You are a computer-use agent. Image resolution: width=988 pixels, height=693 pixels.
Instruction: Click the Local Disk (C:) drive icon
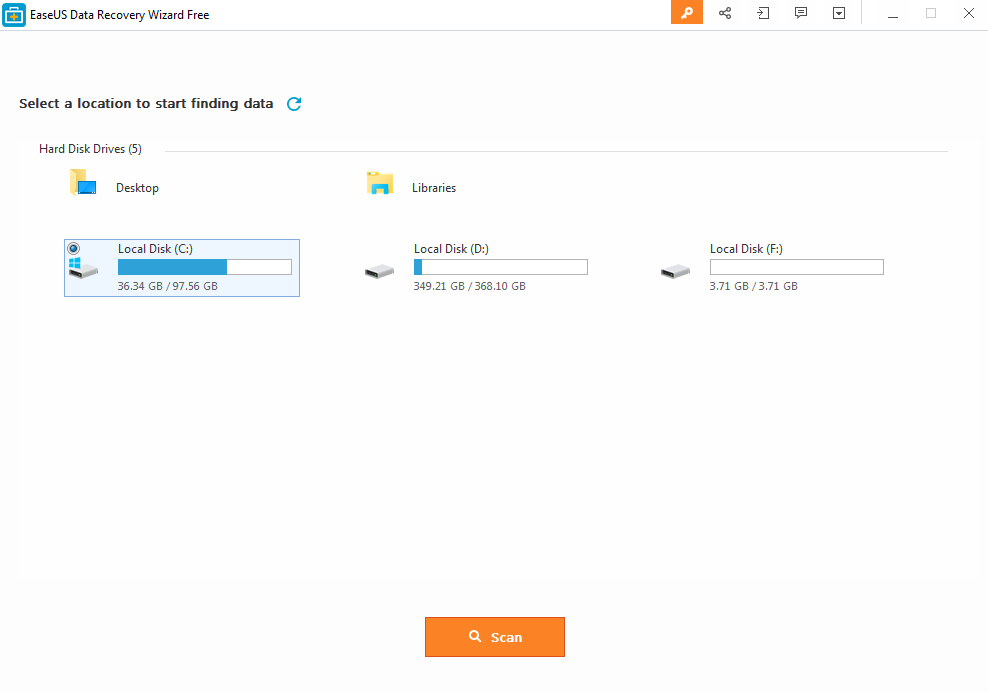83,267
